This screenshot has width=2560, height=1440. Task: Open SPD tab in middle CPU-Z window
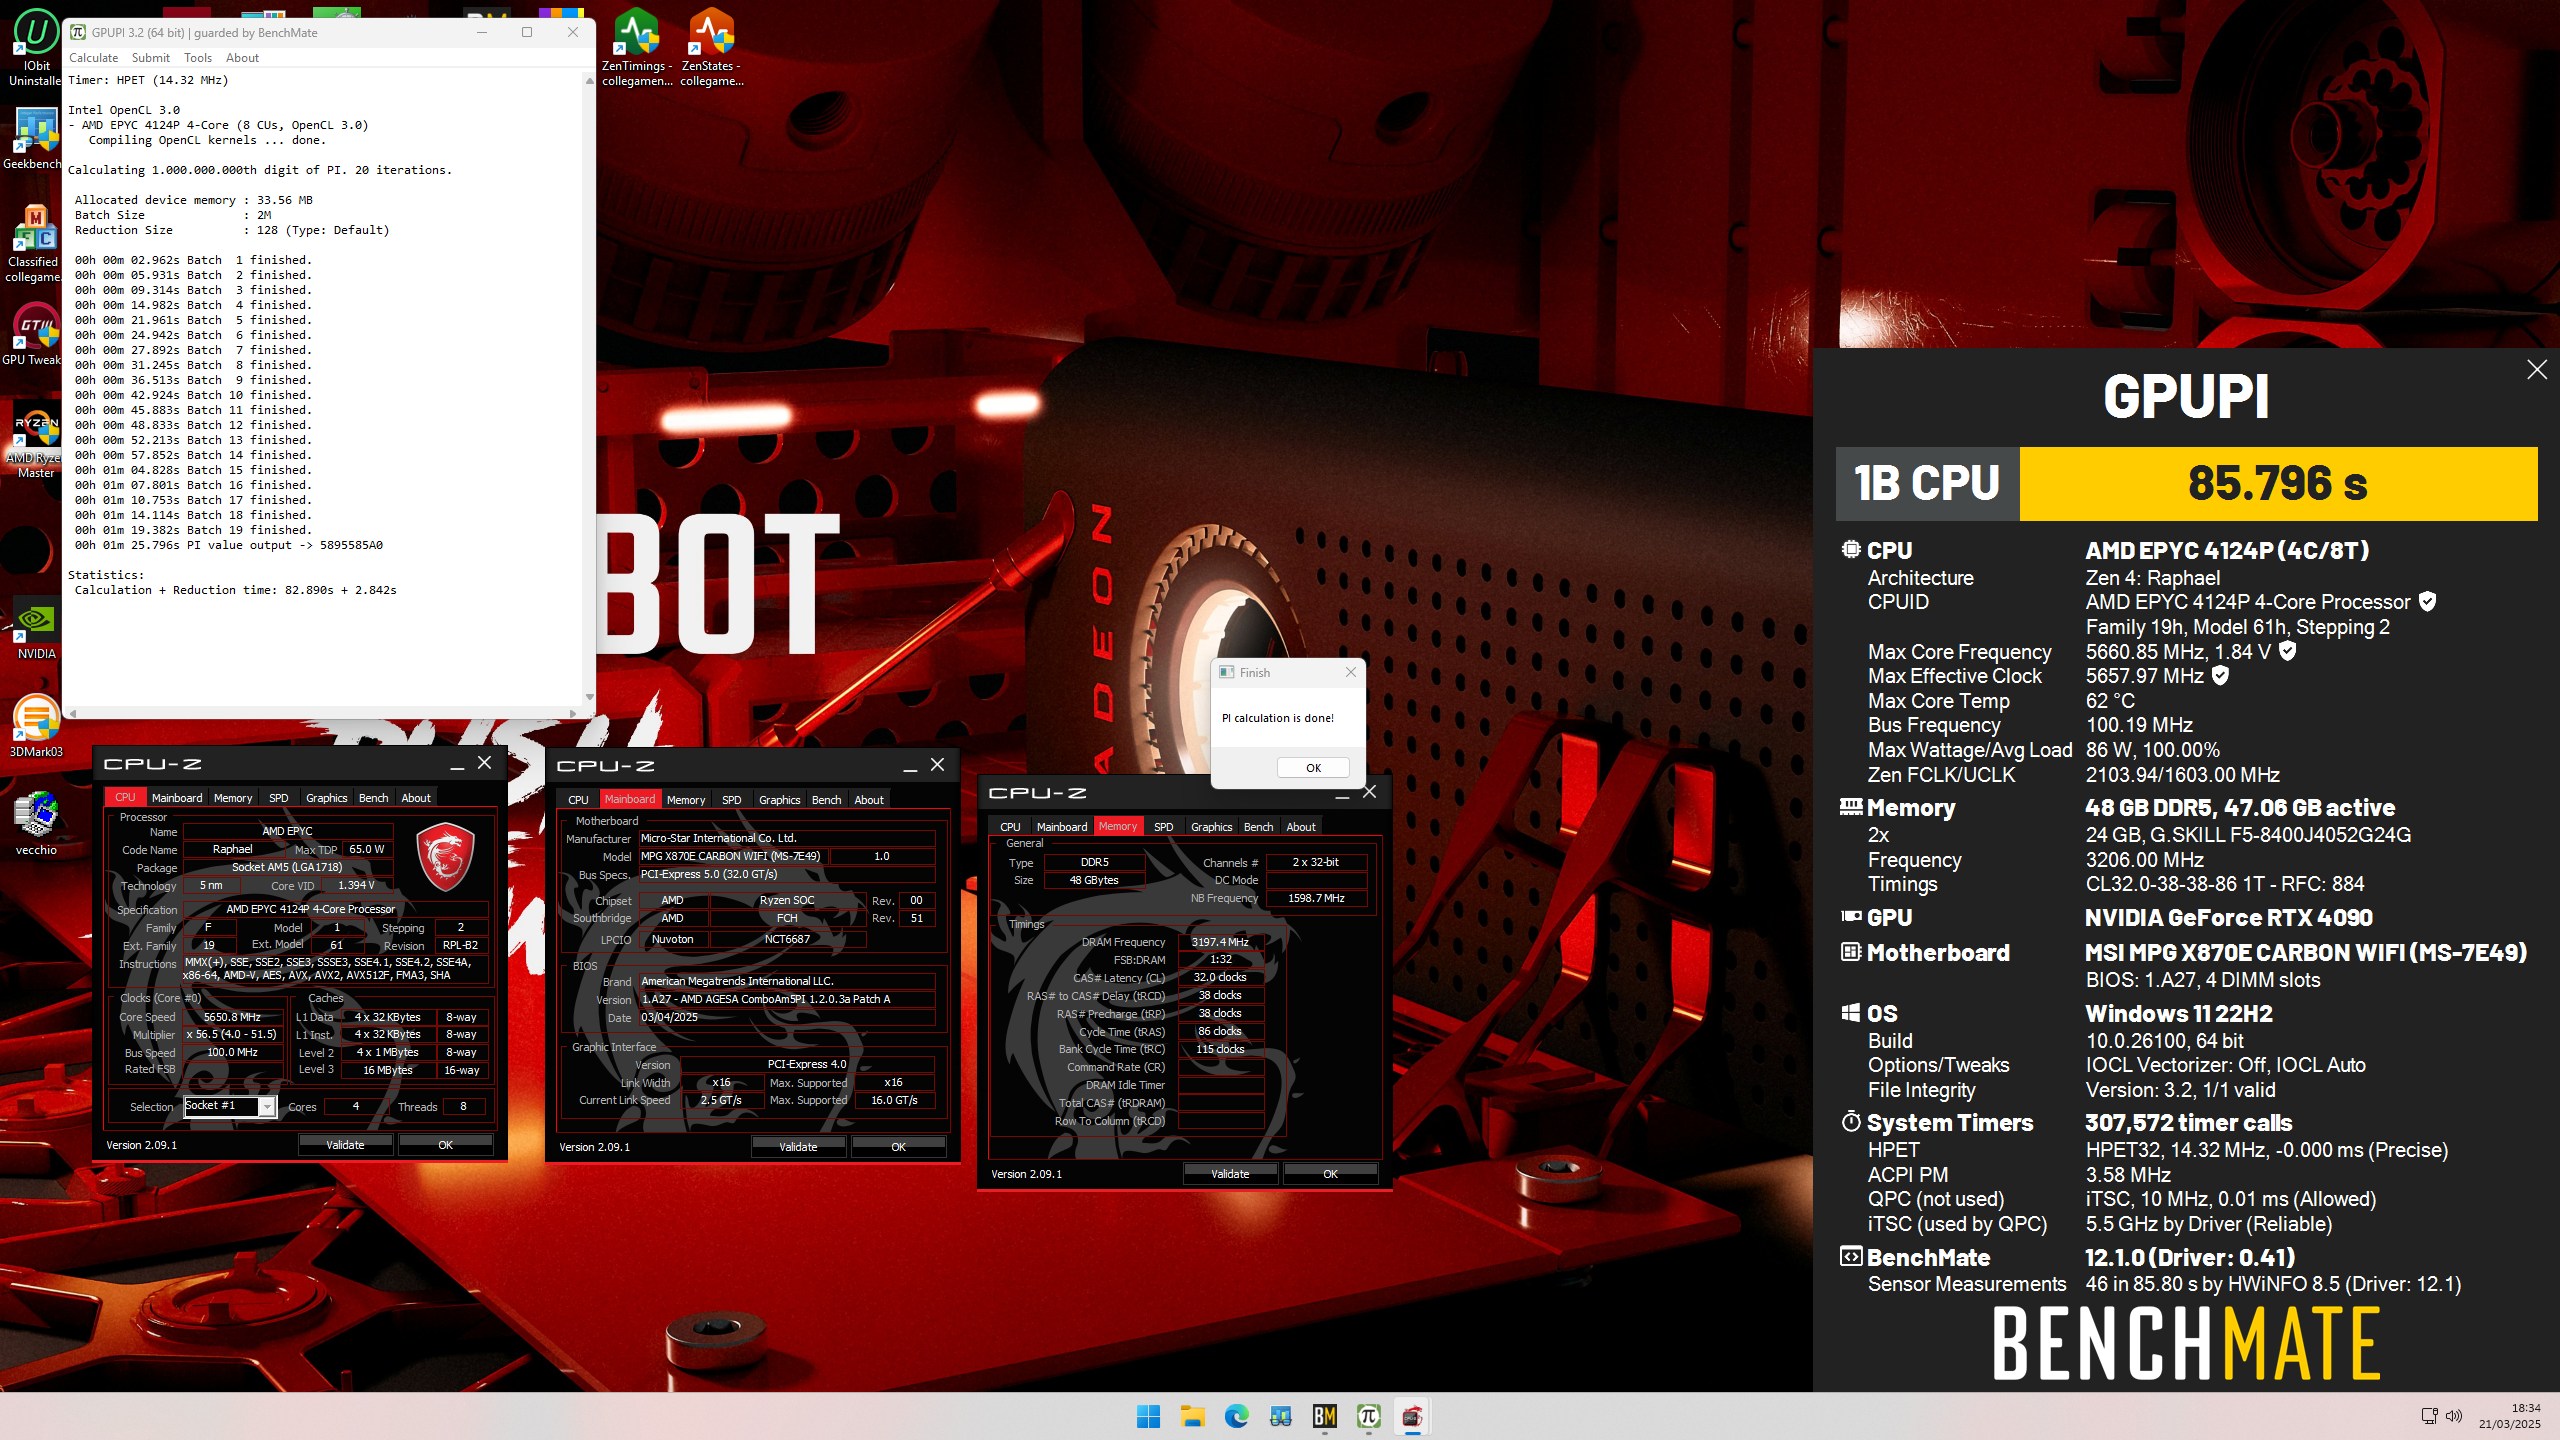732,800
